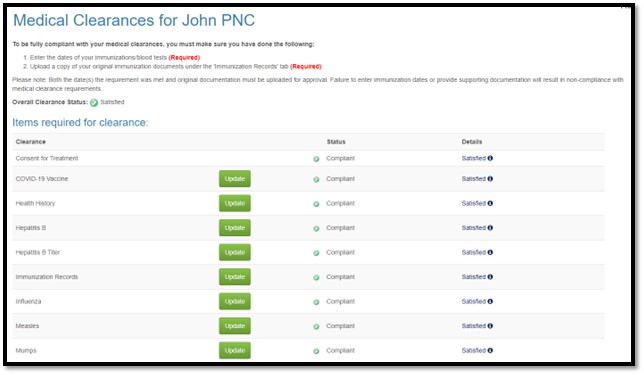Update the COVID-19 Vaccine clearance
The width and height of the screenshot is (644, 375).
tap(235, 179)
